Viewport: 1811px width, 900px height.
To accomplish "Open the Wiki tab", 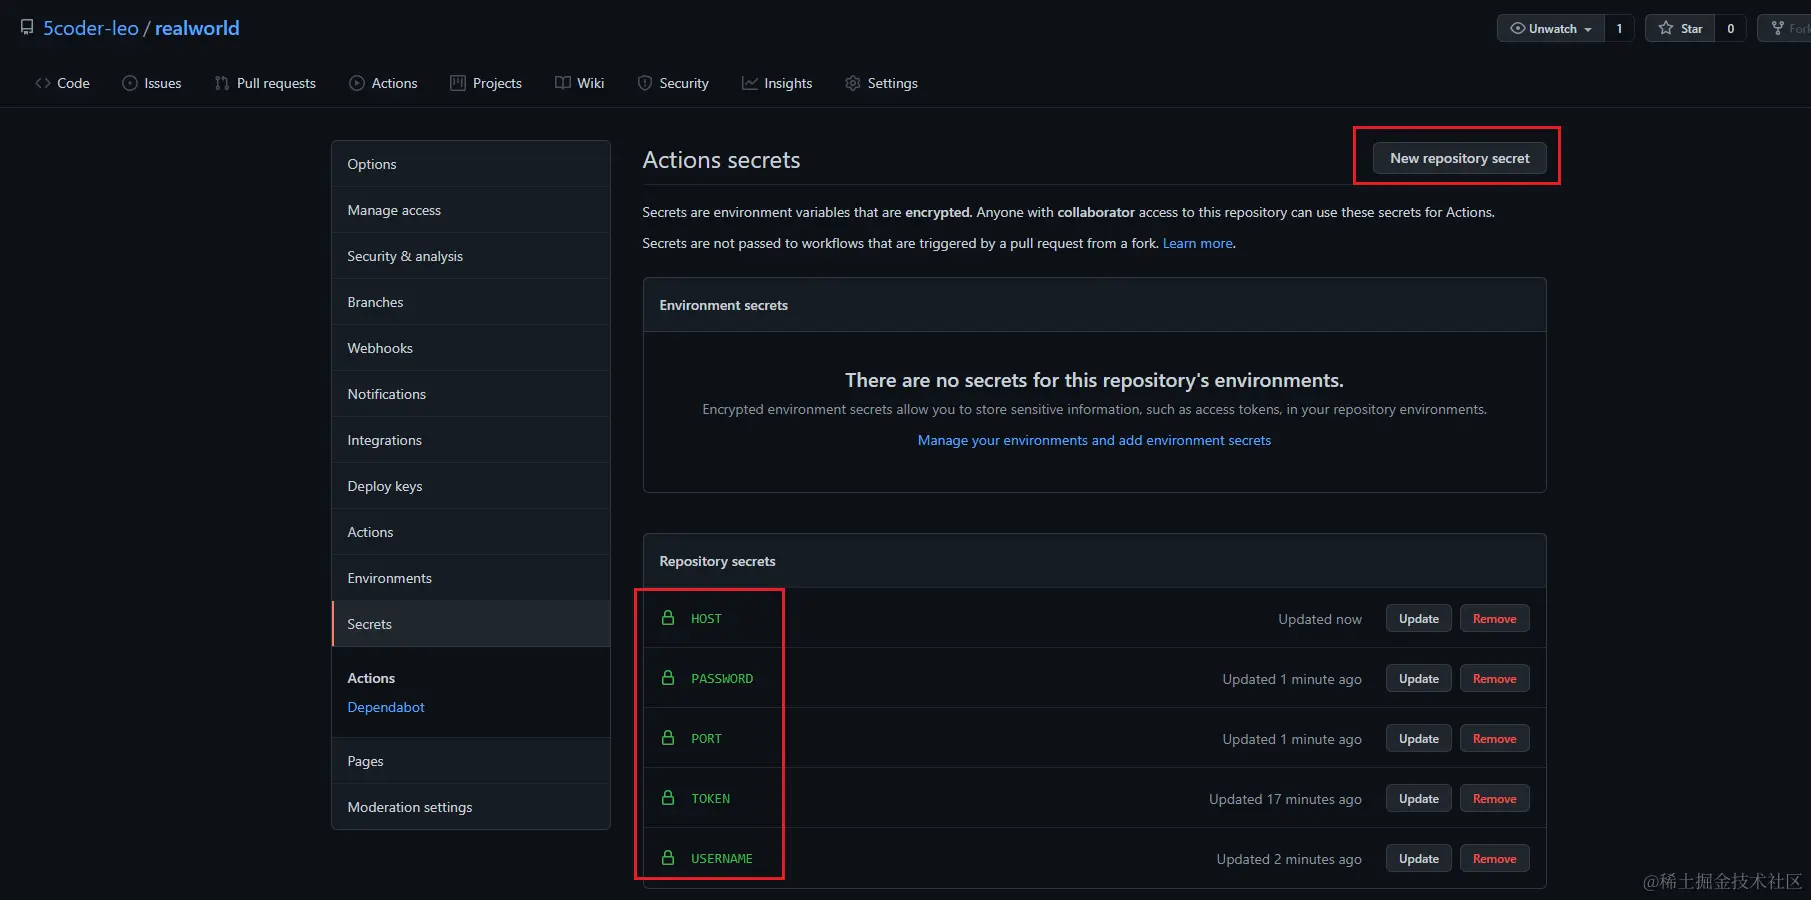I will coord(580,83).
